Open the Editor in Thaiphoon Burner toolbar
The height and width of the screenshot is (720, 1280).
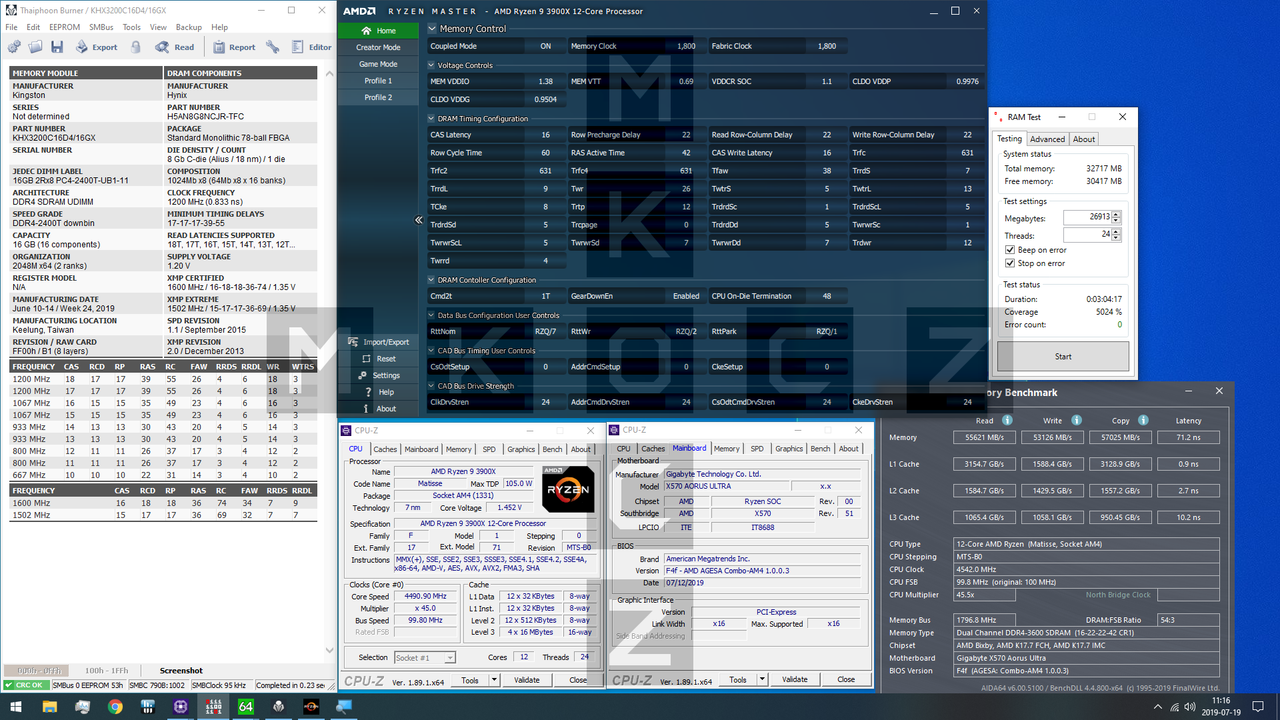310,47
